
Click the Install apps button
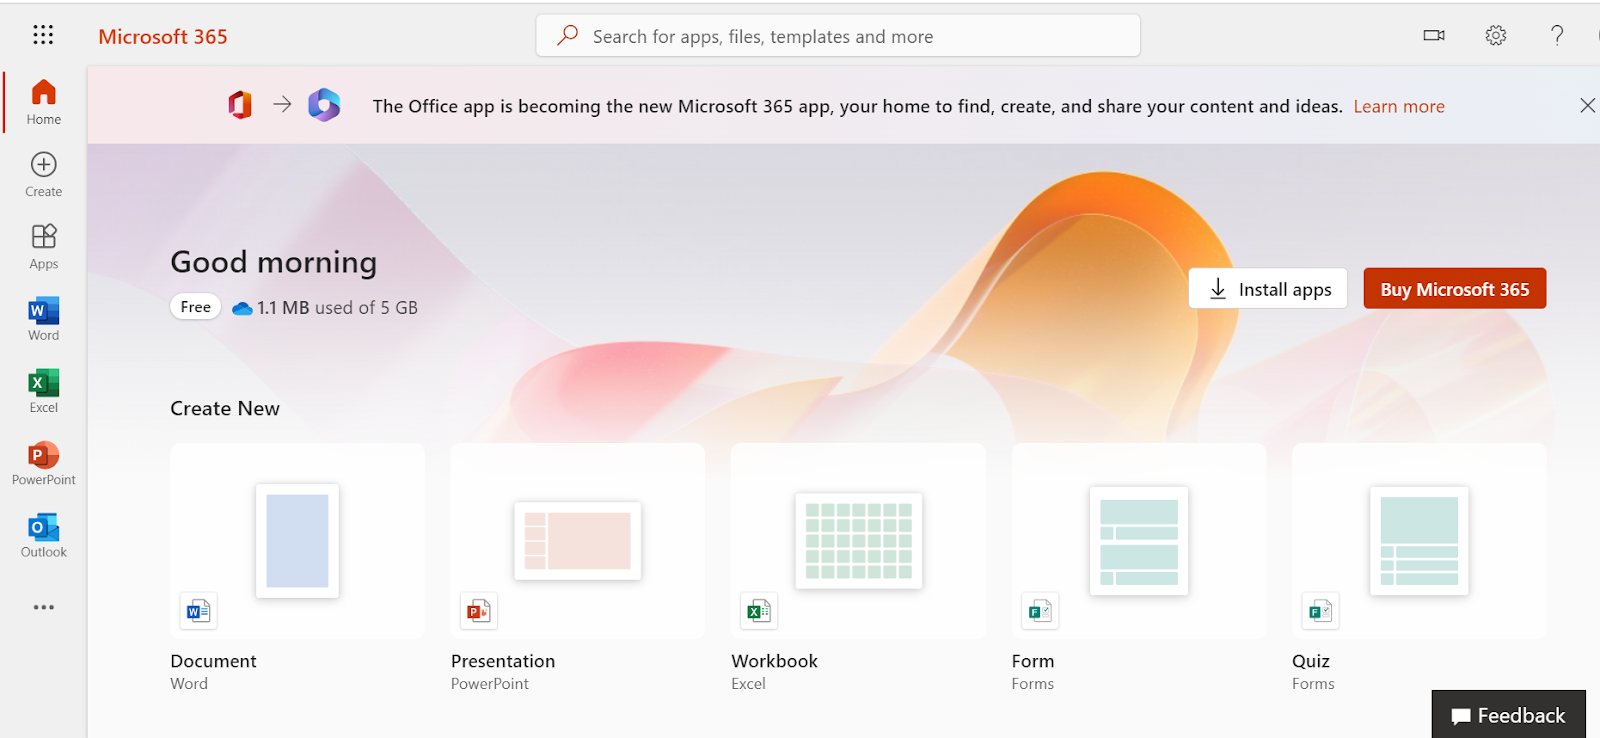click(x=1268, y=289)
